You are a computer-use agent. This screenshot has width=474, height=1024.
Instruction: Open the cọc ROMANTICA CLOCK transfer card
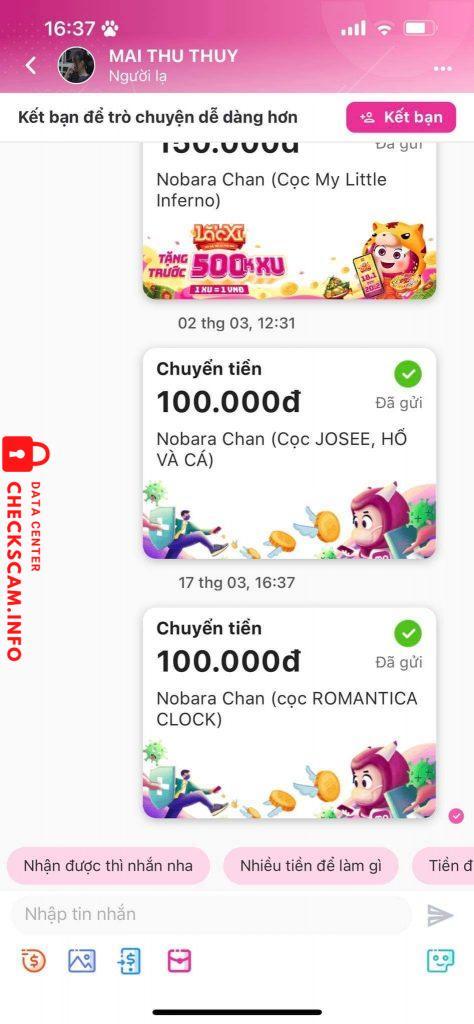pos(289,712)
